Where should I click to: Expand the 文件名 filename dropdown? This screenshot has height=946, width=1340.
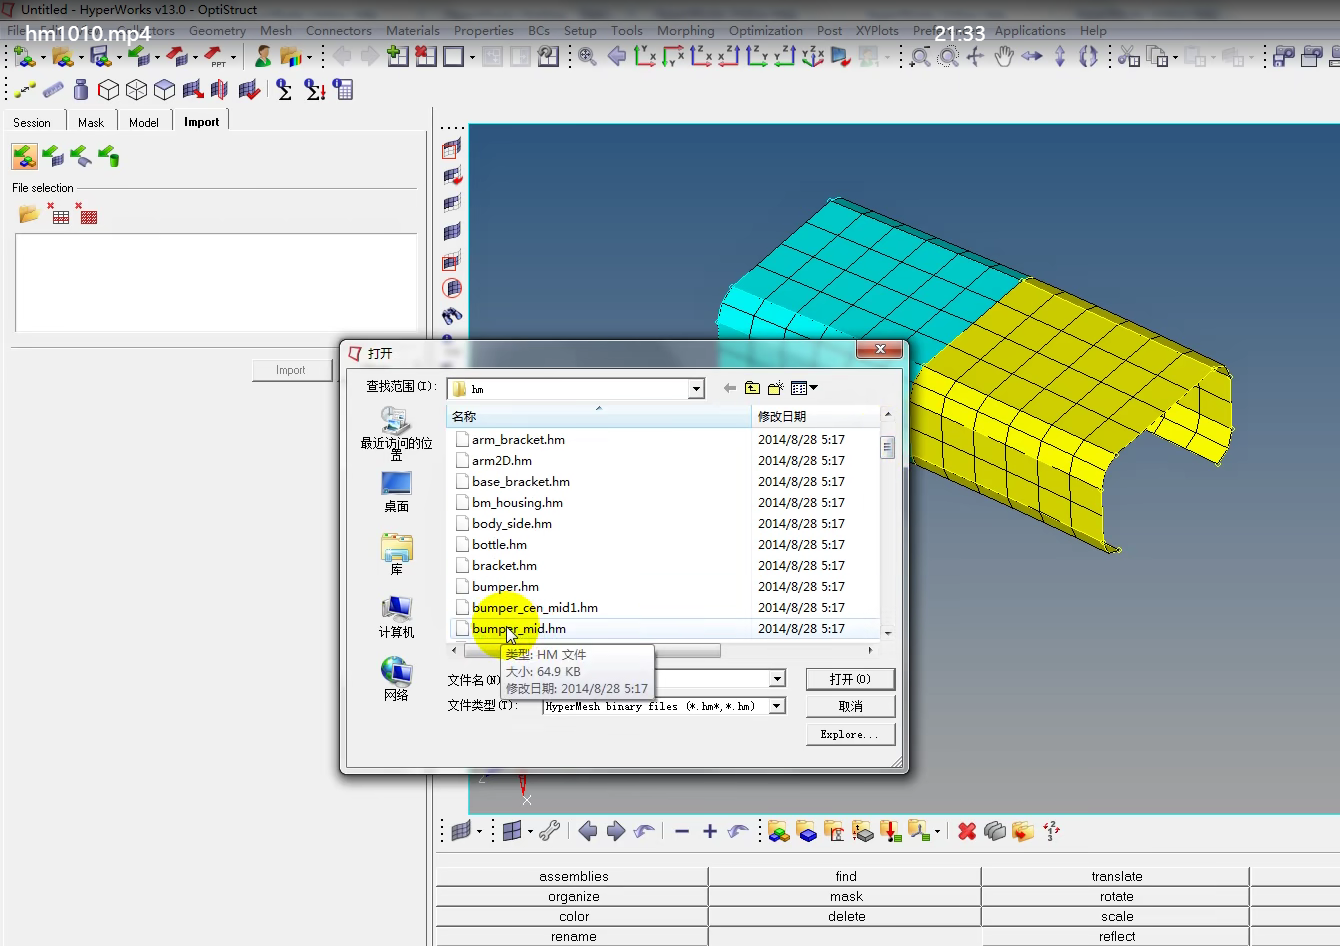coord(777,678)
